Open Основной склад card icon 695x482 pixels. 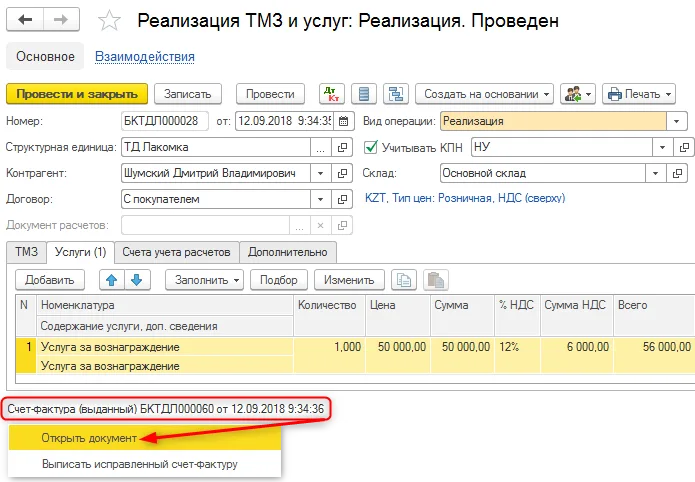coord(677,173)
